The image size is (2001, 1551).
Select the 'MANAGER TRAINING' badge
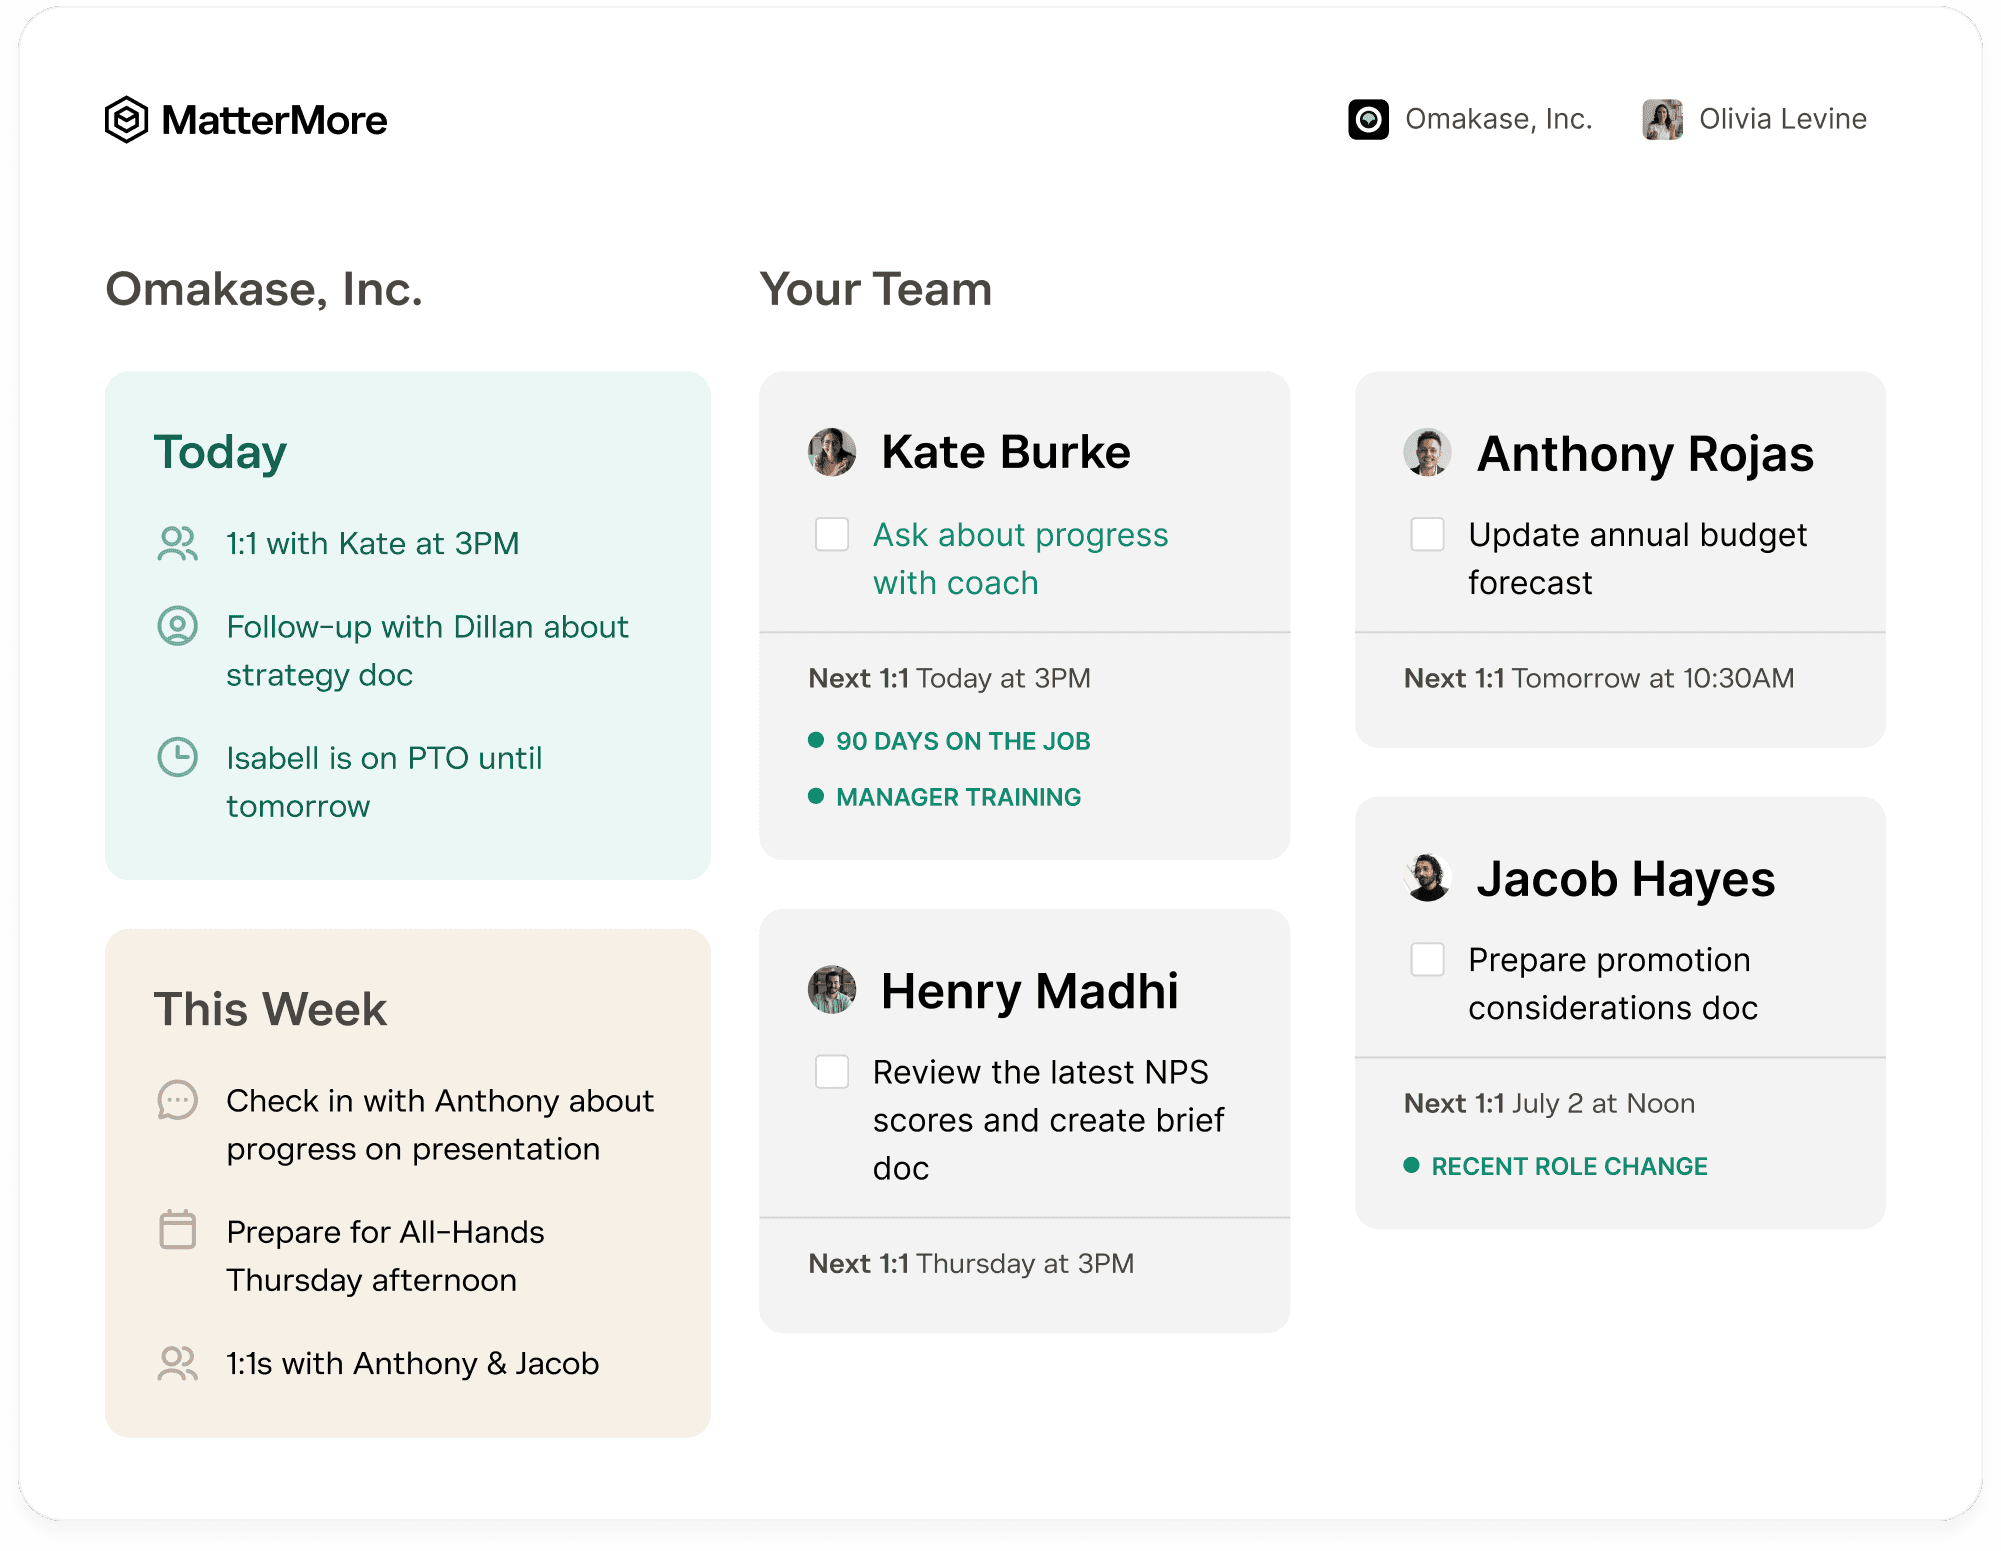click(x=945, y=797)
